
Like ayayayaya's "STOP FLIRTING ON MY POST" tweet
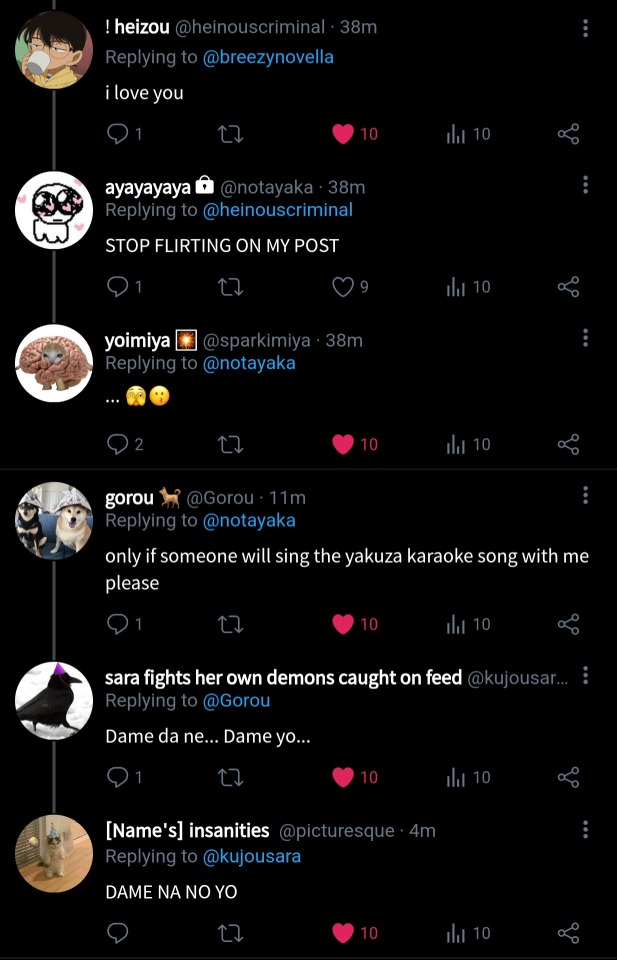[x=343, y=287]
